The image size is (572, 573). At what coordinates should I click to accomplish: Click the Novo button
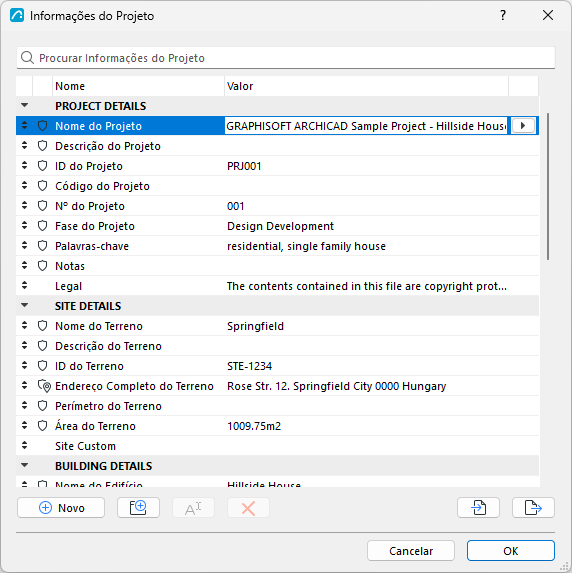coord(61,508)
